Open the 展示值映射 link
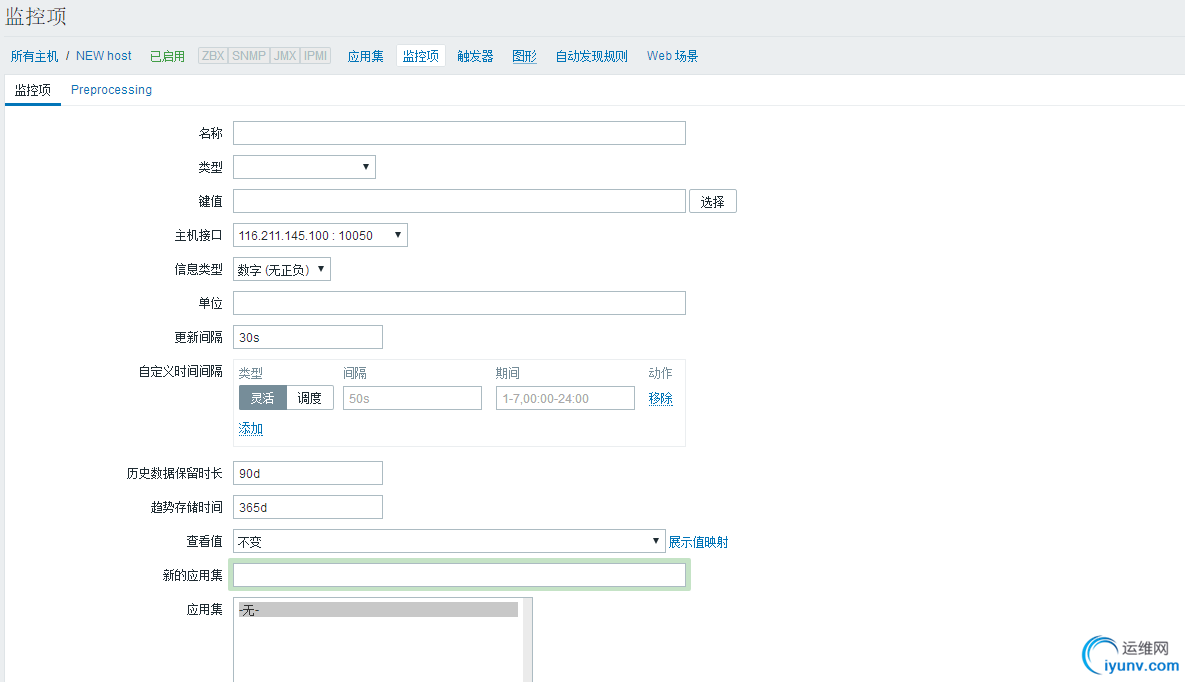1185x682 pixels. pos(698,542)
